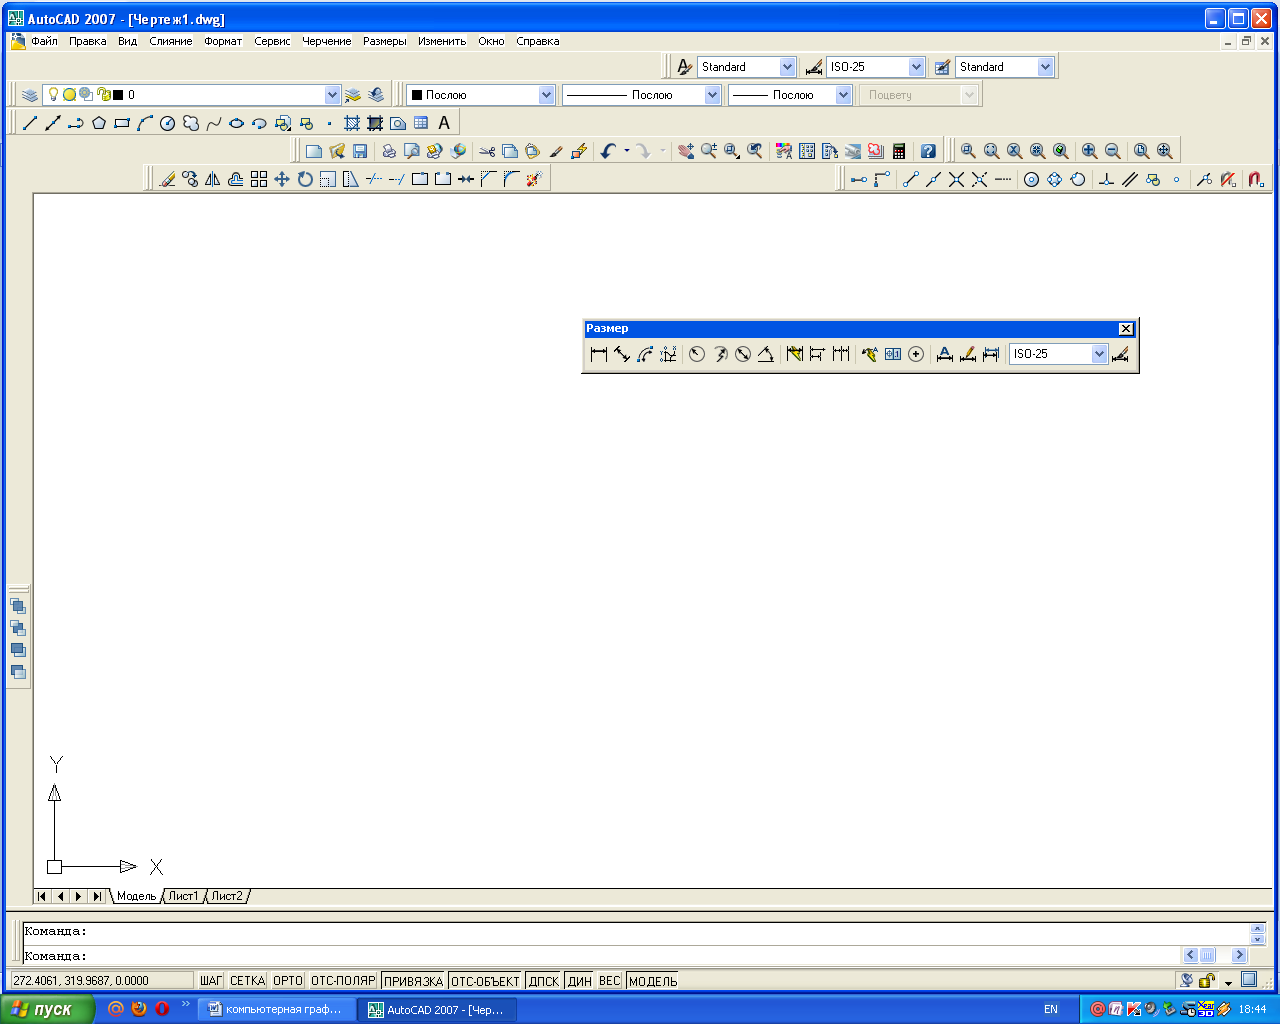Open the Размеры menu
The image size is (1280, 1024).
pos(385,41)
